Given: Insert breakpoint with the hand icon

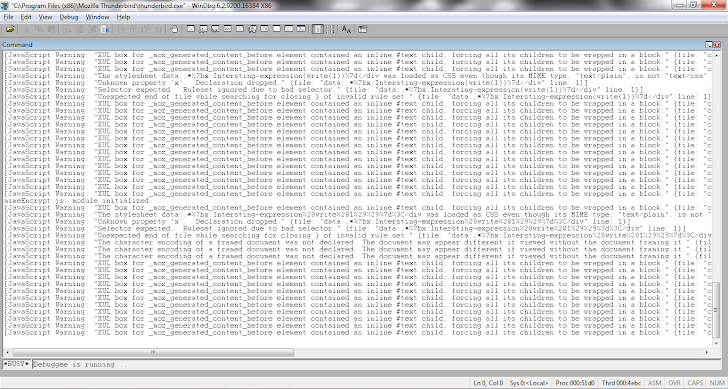Looking at the screenshot, I should pos(174,29).
